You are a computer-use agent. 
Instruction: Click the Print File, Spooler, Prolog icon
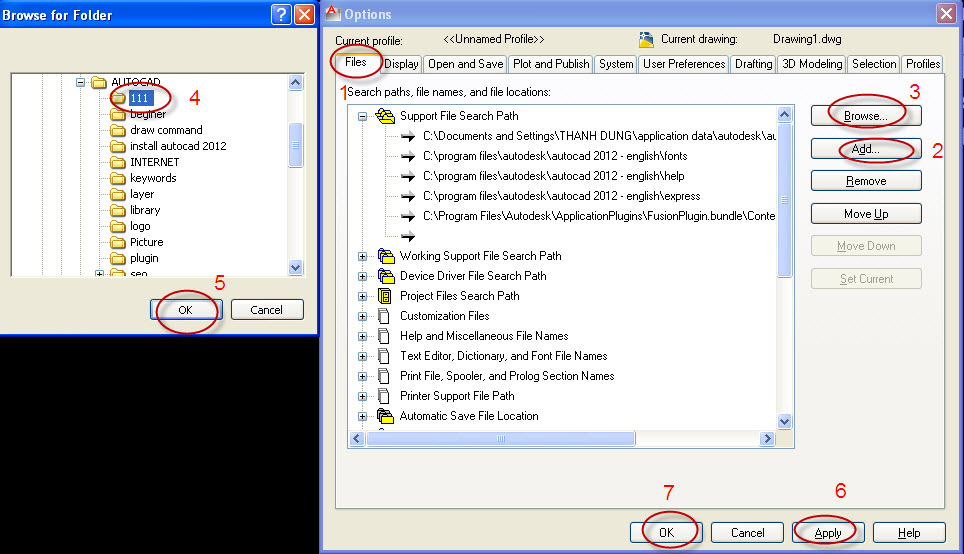tap(384, 376)
